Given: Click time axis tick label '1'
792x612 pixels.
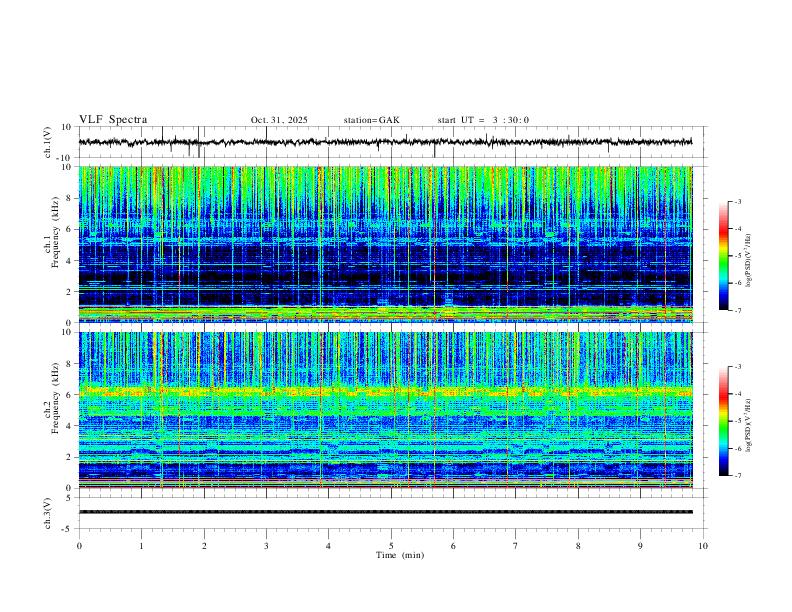Looking at the screenshot, I should [x=141, y=546].
